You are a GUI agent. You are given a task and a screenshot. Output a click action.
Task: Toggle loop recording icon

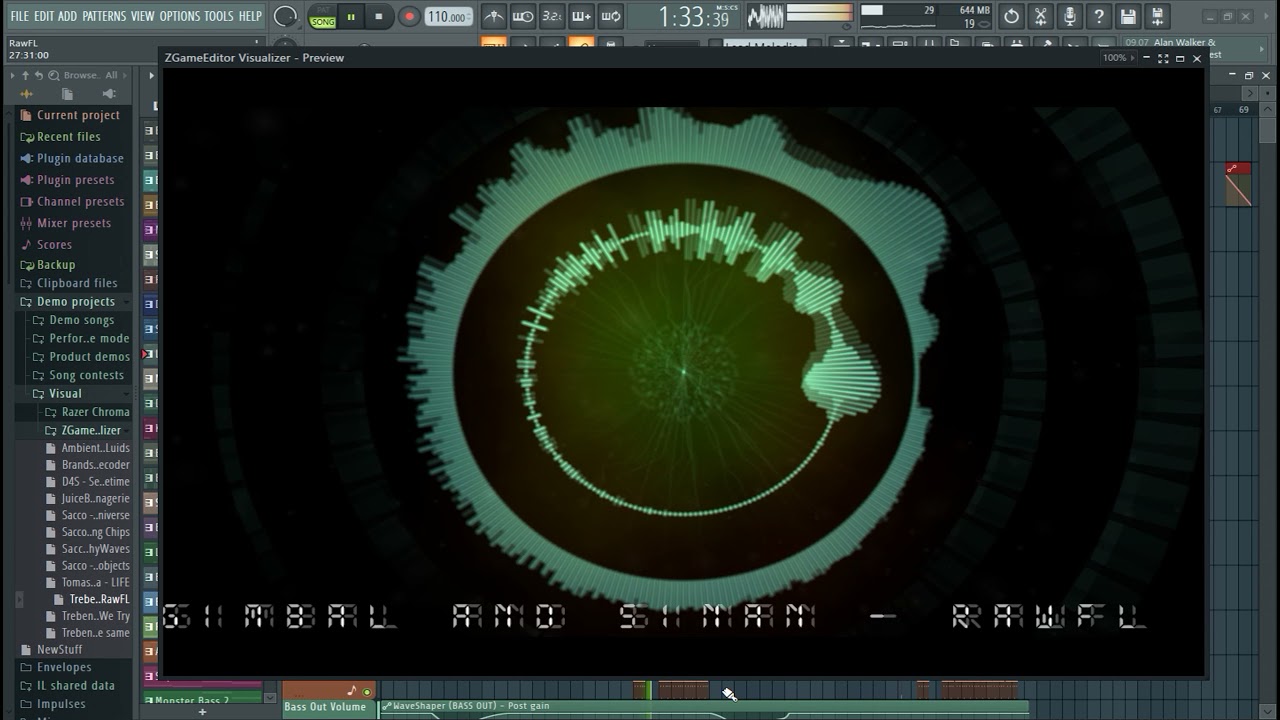click(611, 16)
